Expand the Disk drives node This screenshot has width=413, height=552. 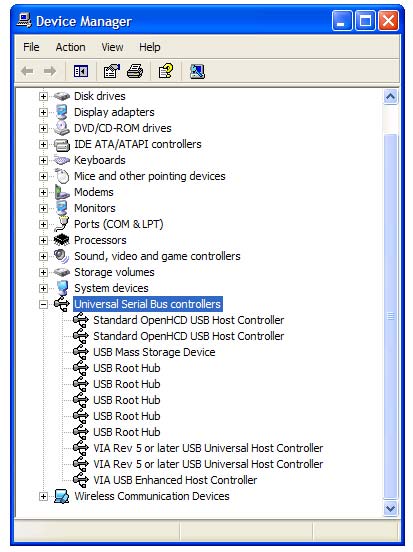coord(43,96)
